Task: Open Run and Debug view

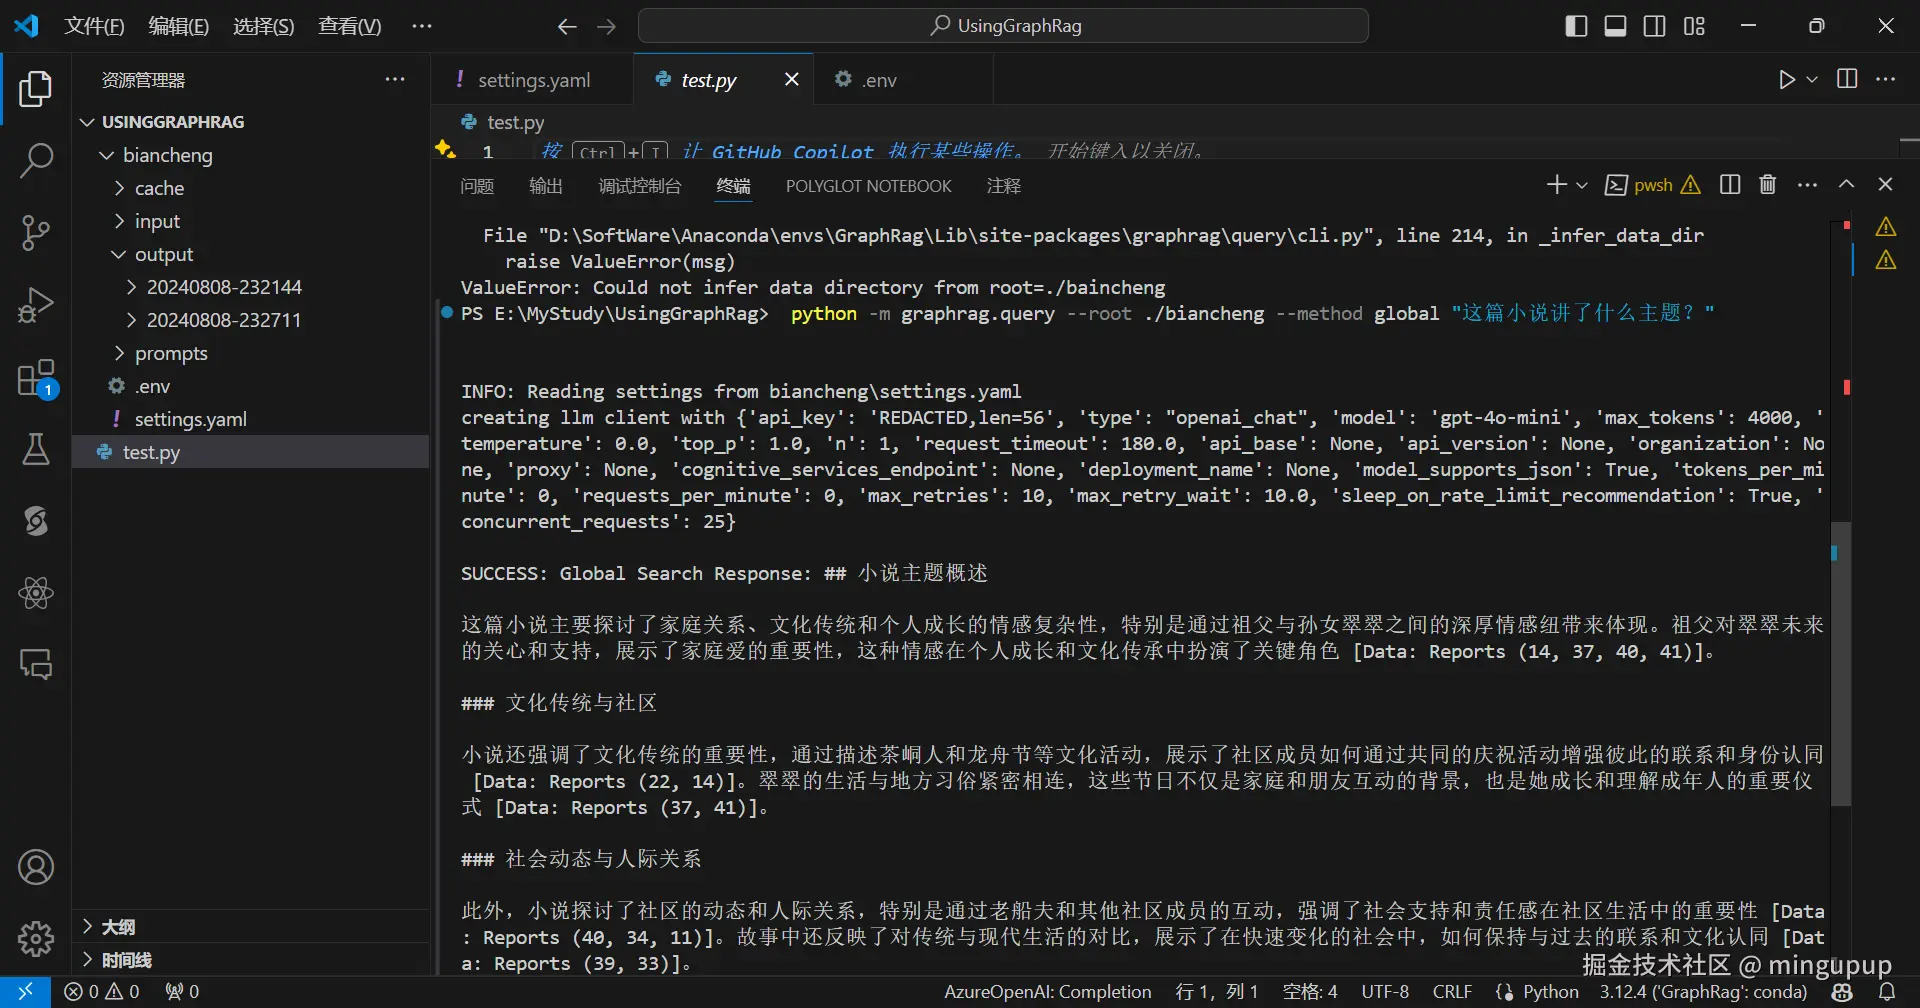Action: [x=36, y=305]
